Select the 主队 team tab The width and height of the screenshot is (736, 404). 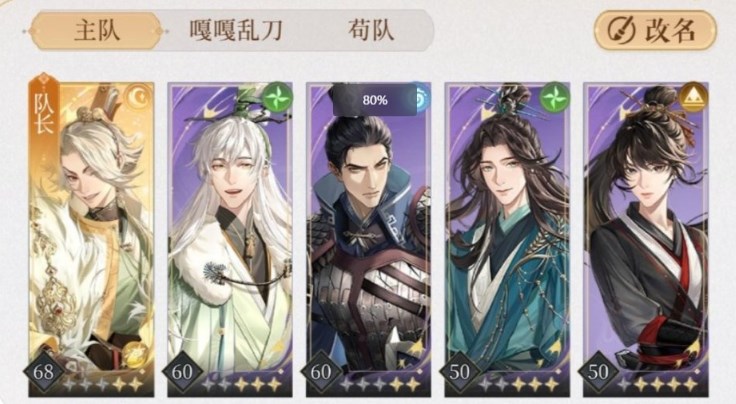[x=97, y=31]
